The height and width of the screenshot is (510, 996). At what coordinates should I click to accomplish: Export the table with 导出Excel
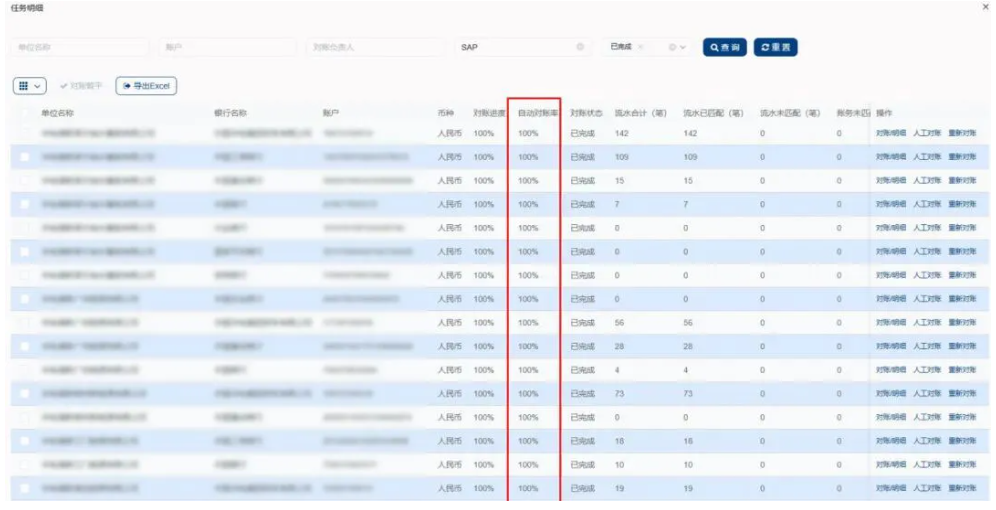click(x=146, y=86)
